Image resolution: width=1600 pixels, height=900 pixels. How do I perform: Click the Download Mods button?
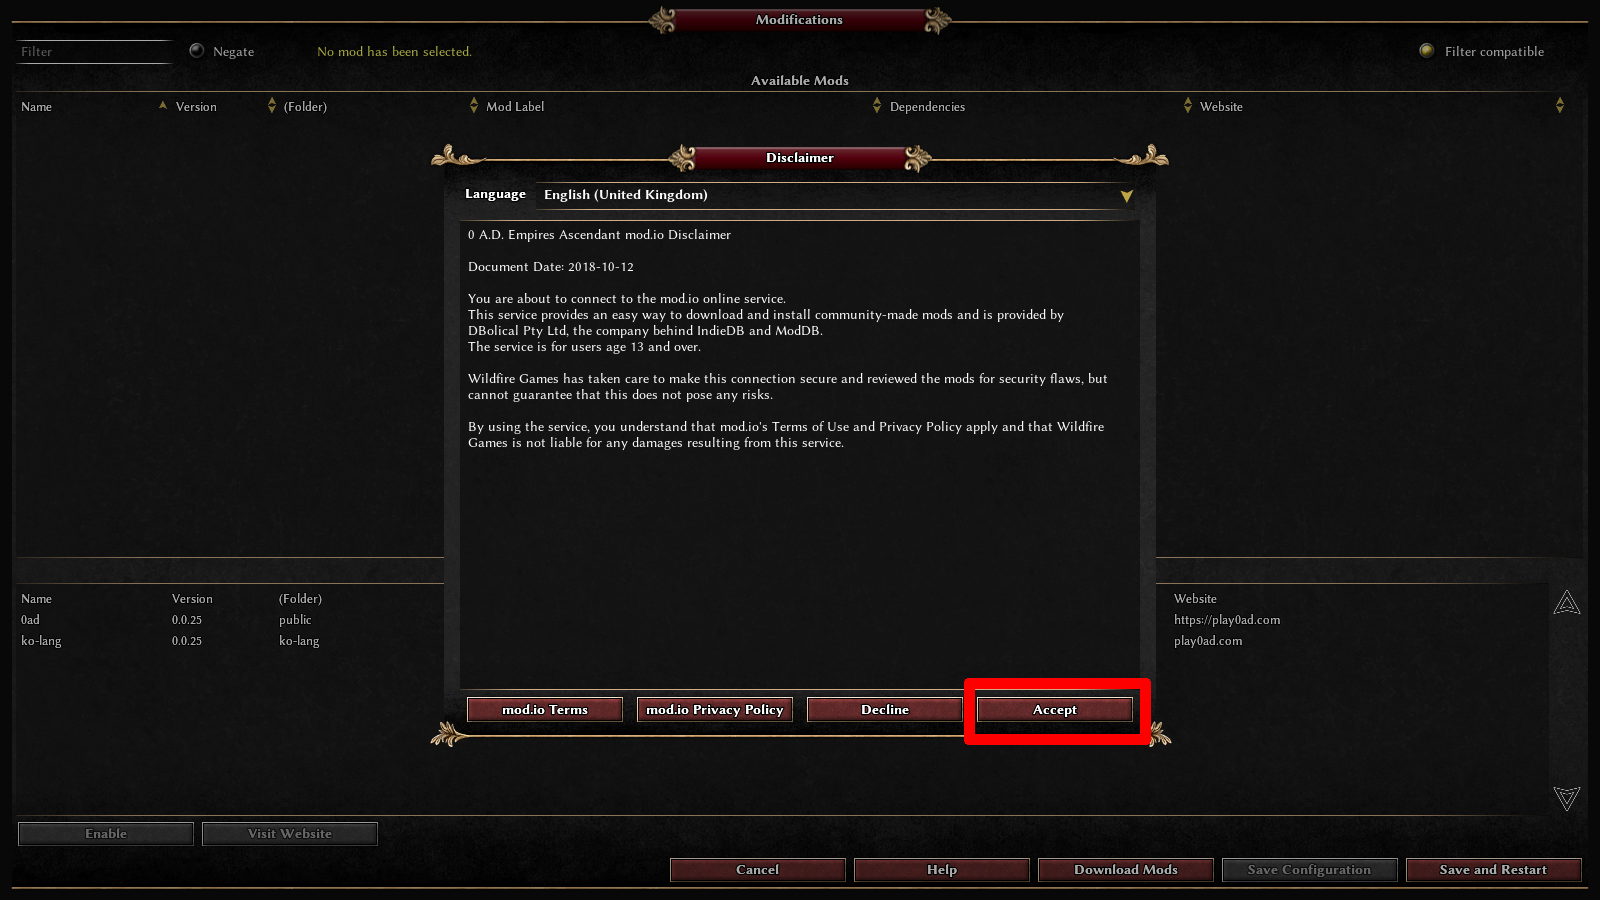point(1126,870)
